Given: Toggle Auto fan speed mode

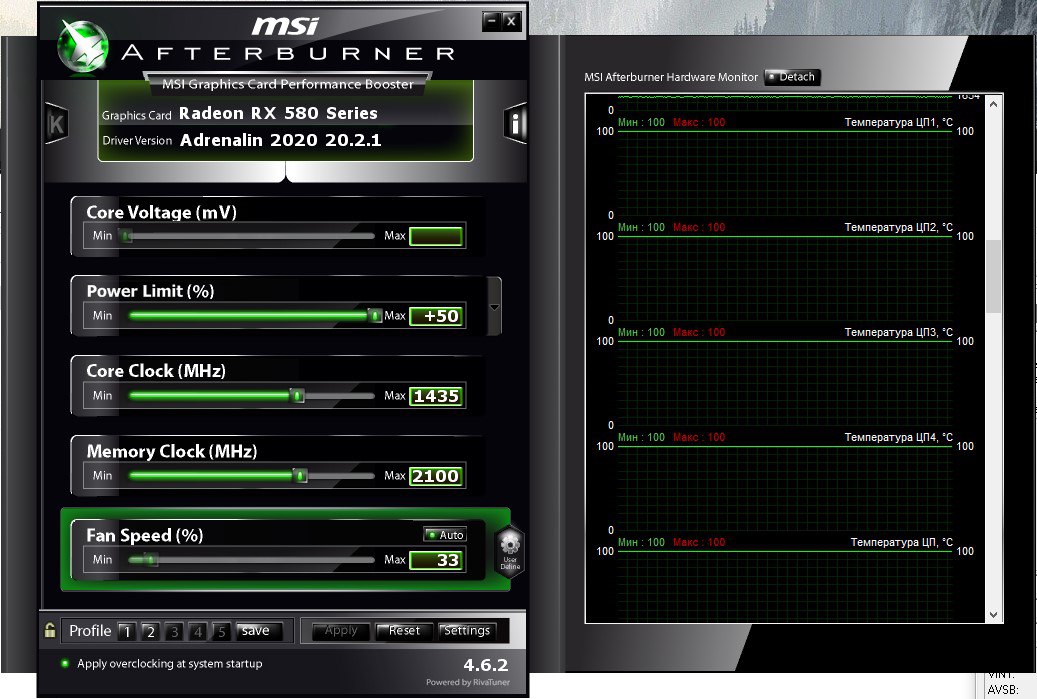Looking at the screenshot, I should click(x=445, y=534).
